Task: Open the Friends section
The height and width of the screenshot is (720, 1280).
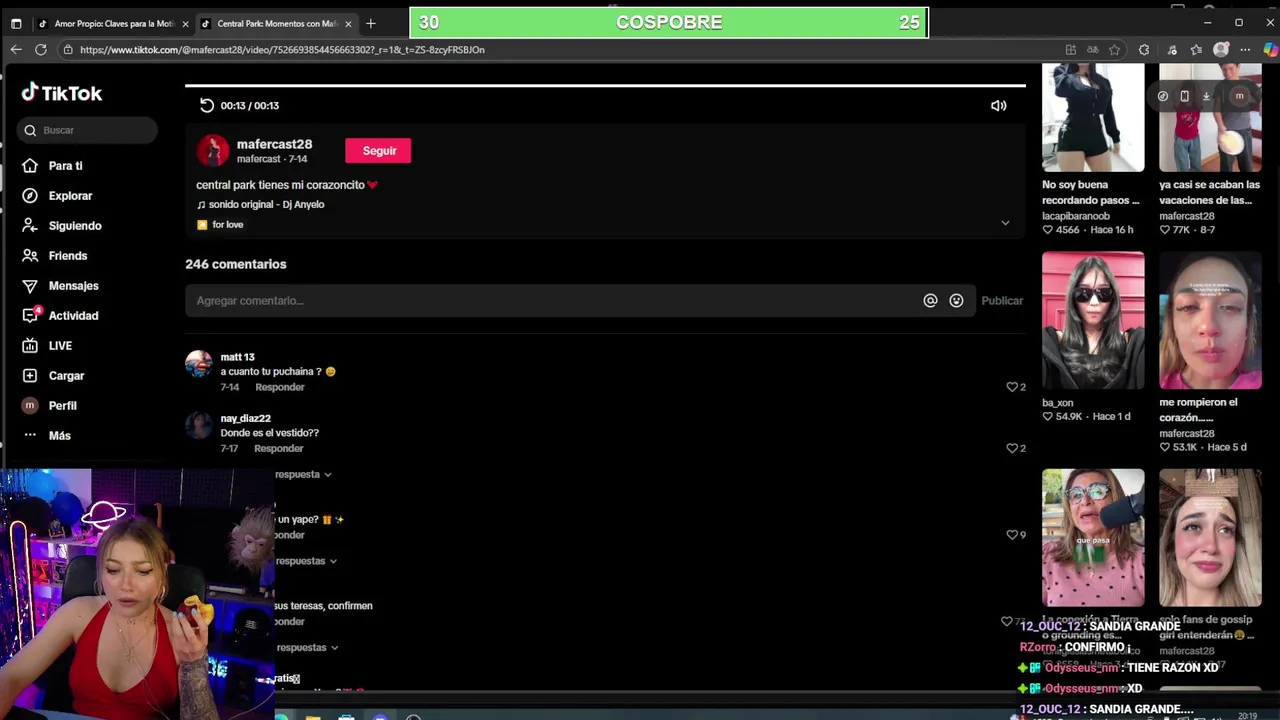Action: pyautogui.click(x=68, y=256)
